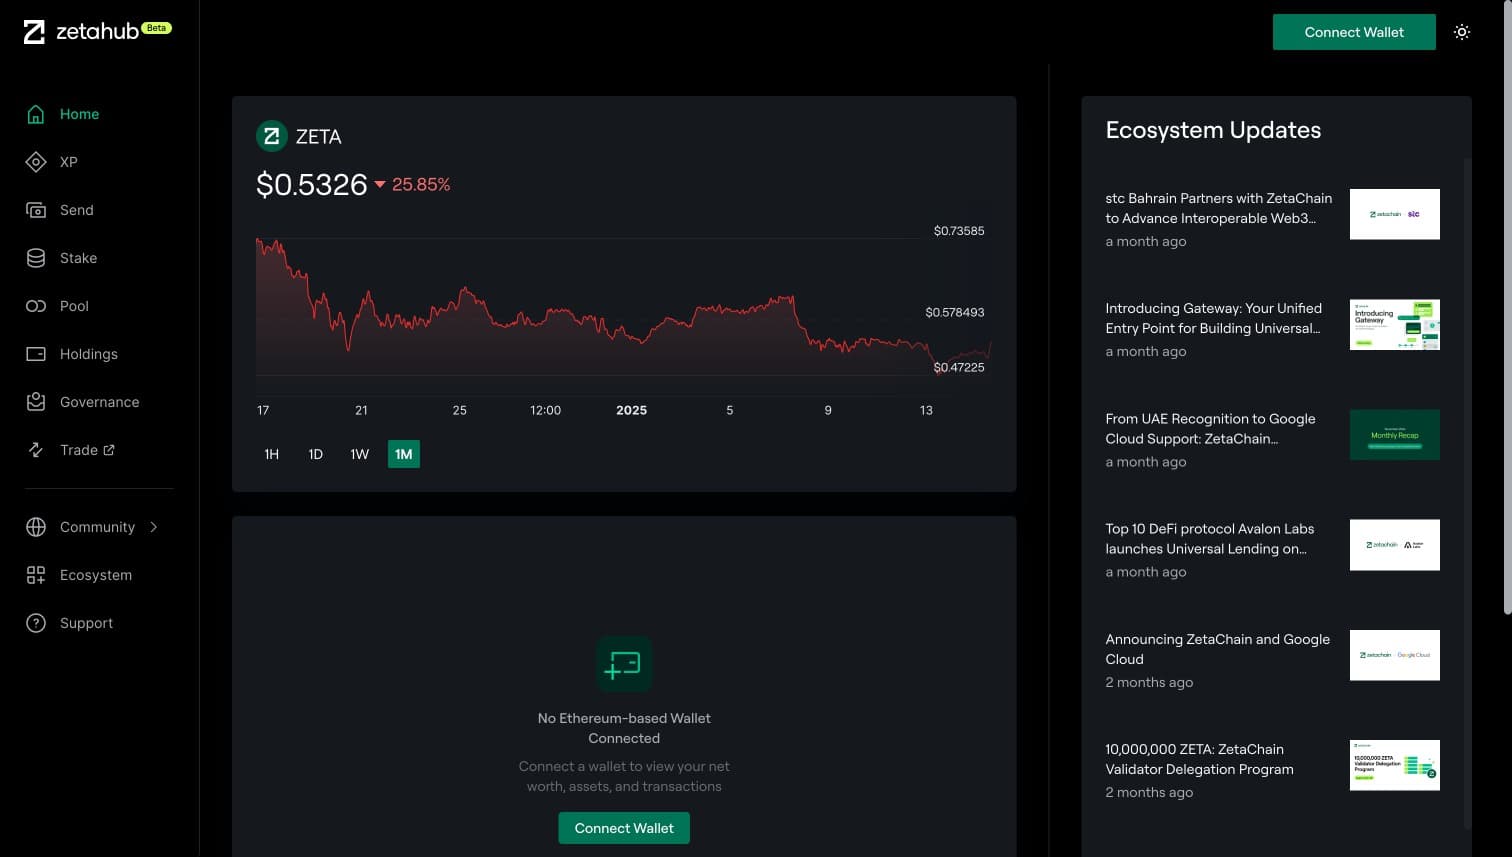Click the ZetaHub logo icon
This screenshot has width=1512, height=857.
34,32
